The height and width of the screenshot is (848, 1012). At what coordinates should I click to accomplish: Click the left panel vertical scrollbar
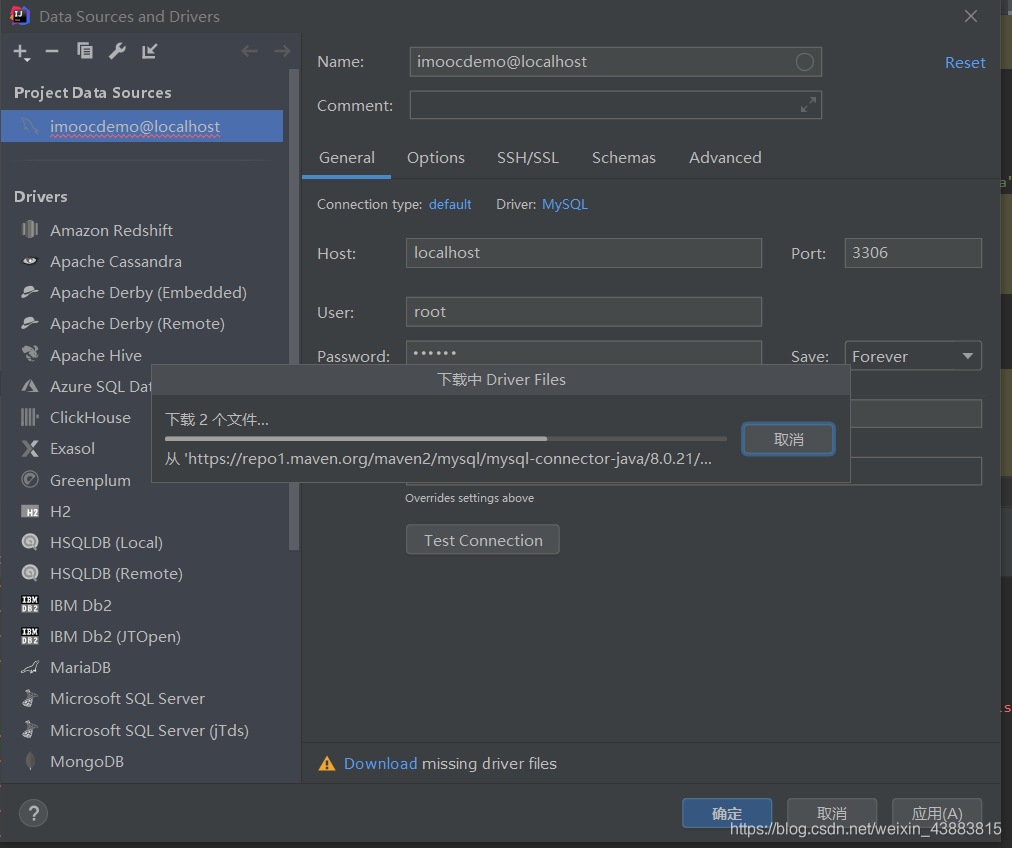[x=294, y=310]
